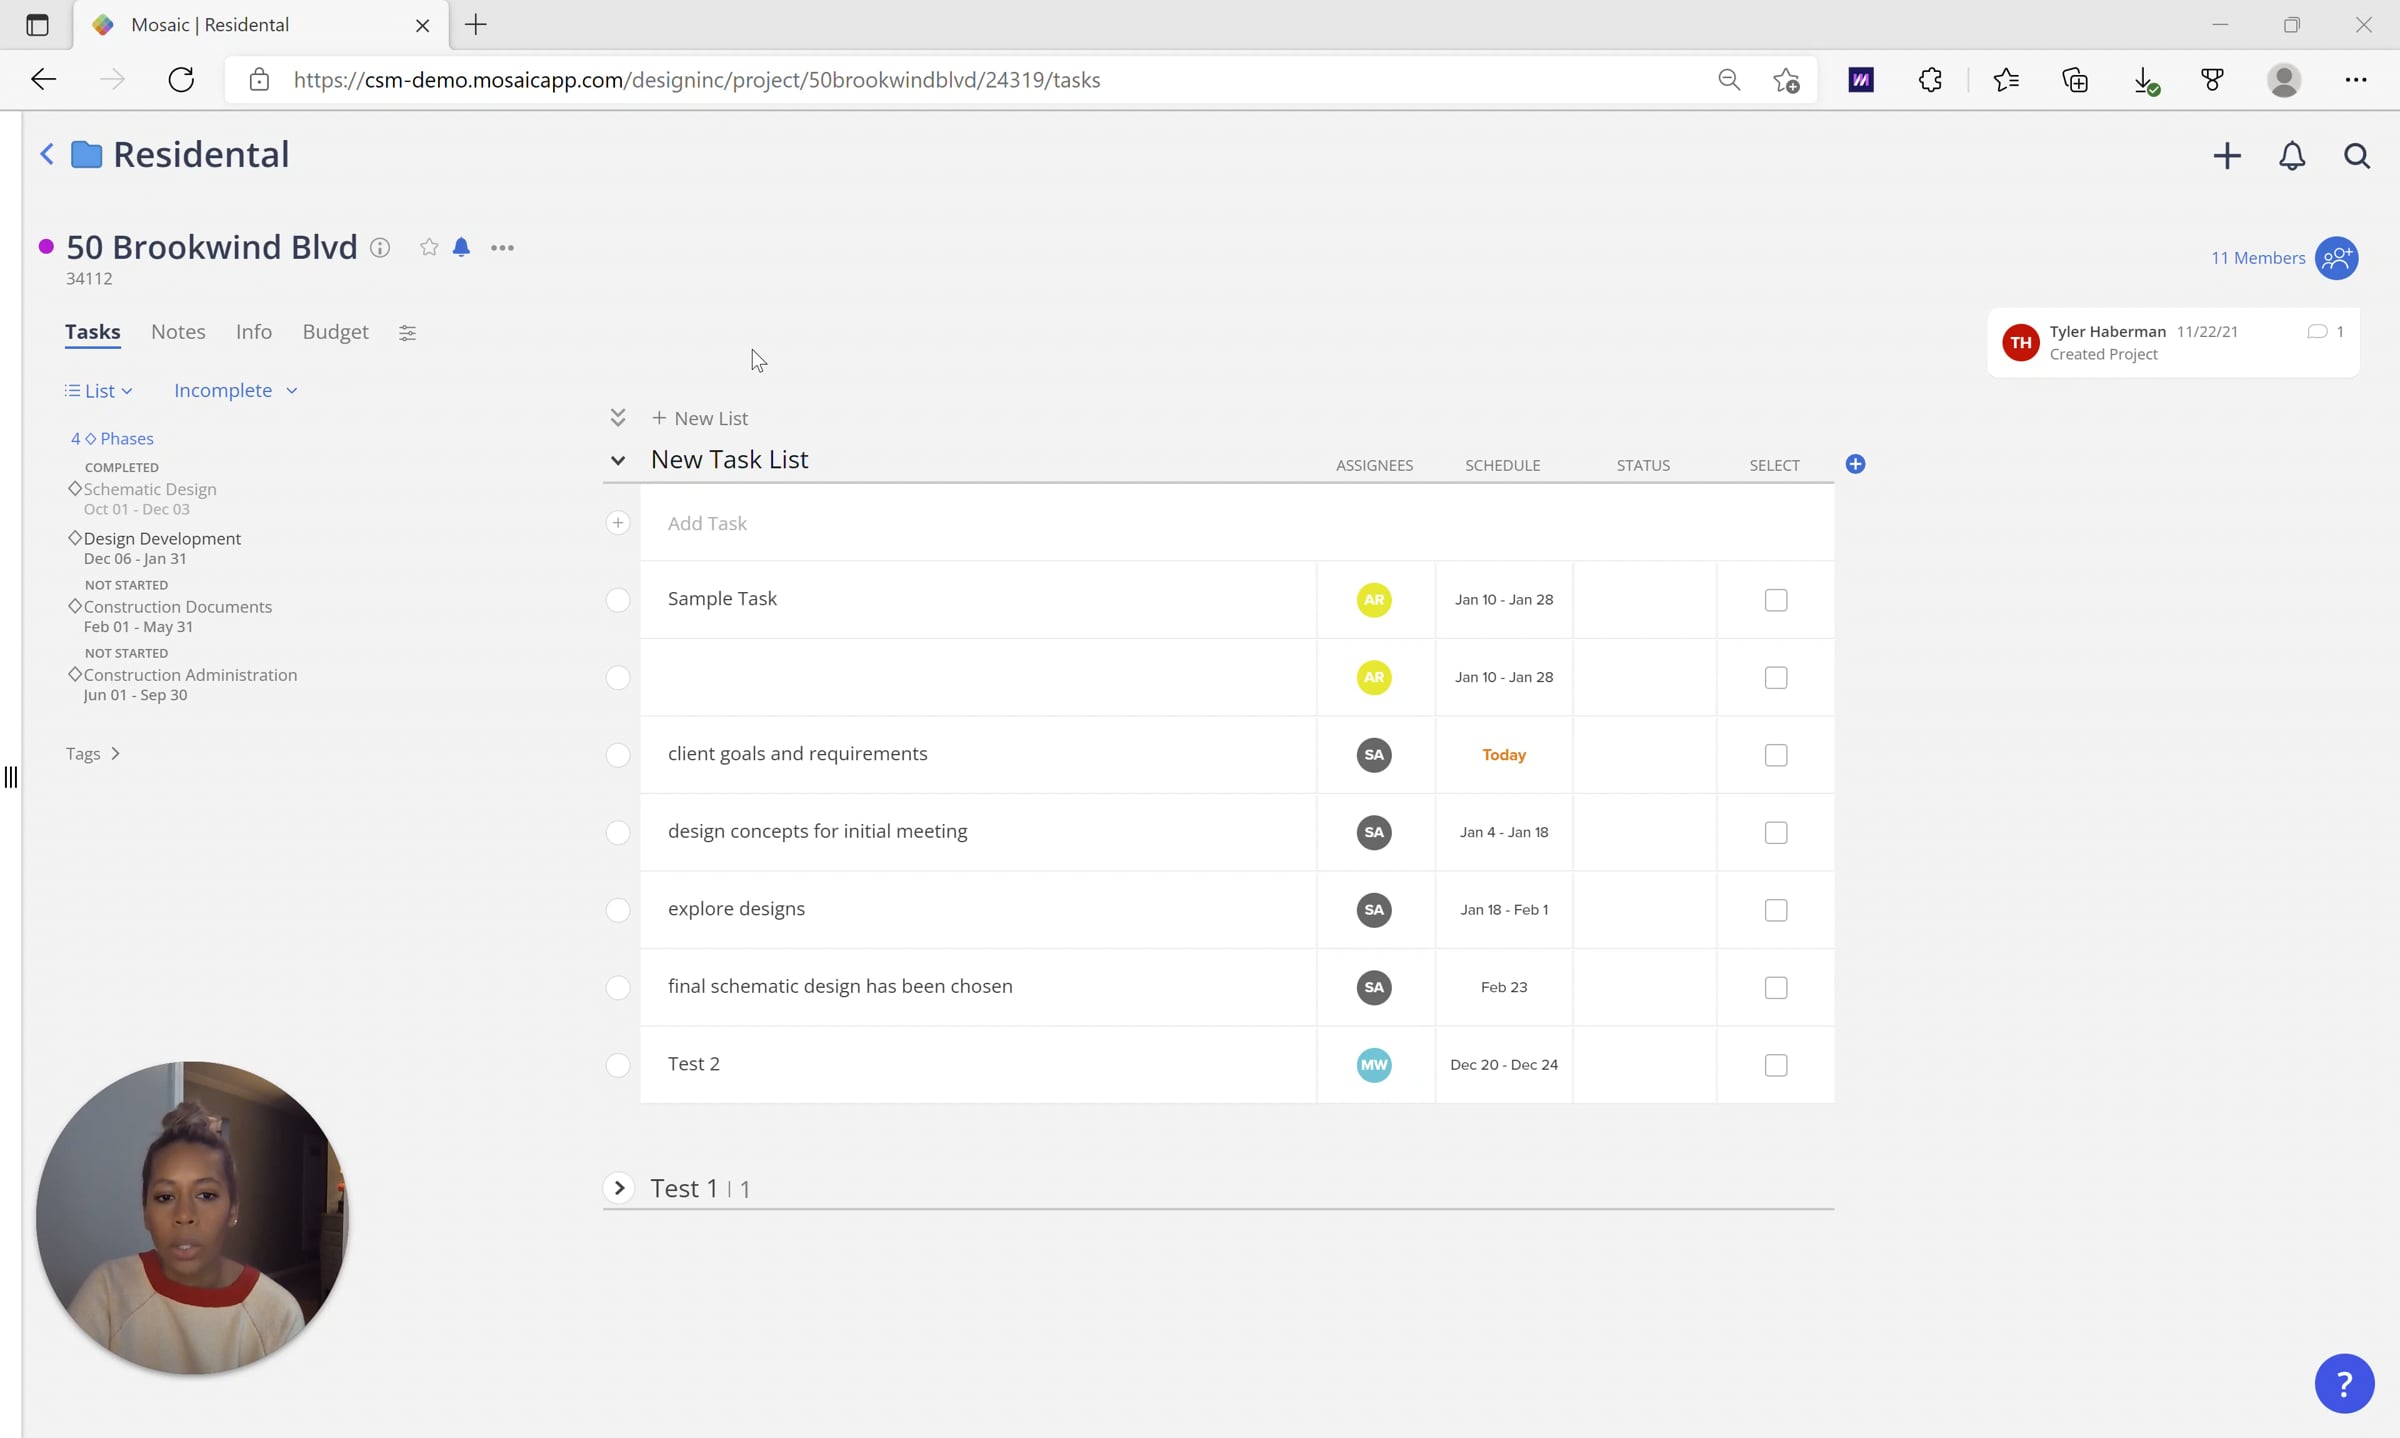
Task: Open the header search magnifier
Action: (x=2357, y=156)
